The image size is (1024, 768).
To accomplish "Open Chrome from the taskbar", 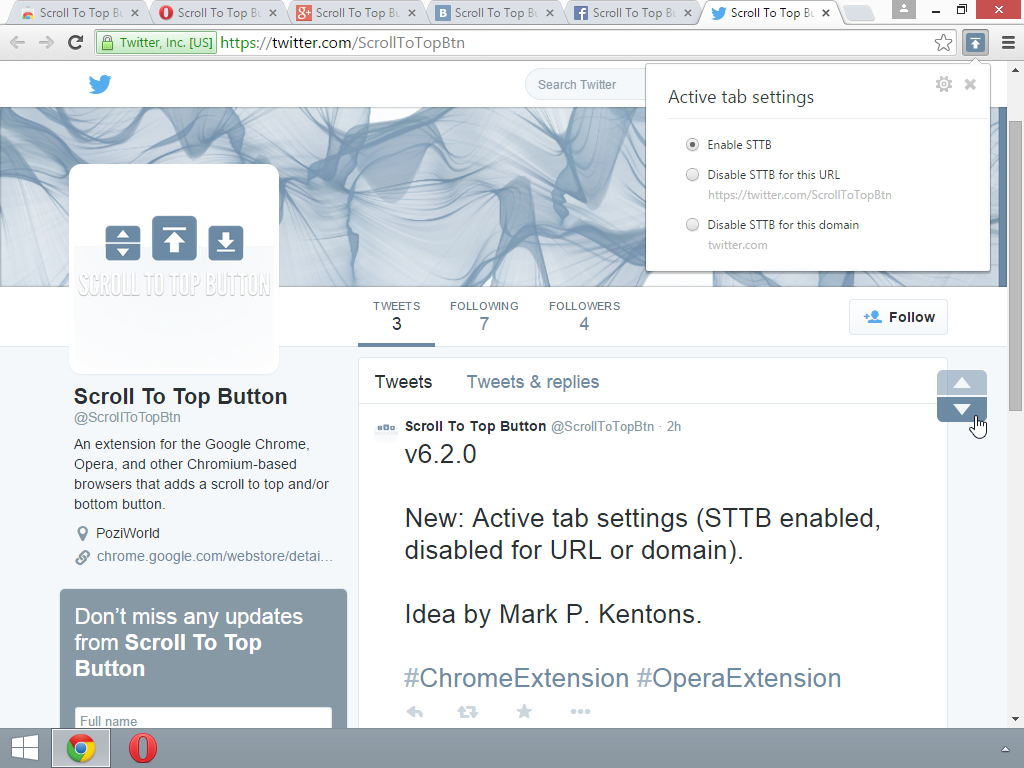I will [x=81, y=748].
